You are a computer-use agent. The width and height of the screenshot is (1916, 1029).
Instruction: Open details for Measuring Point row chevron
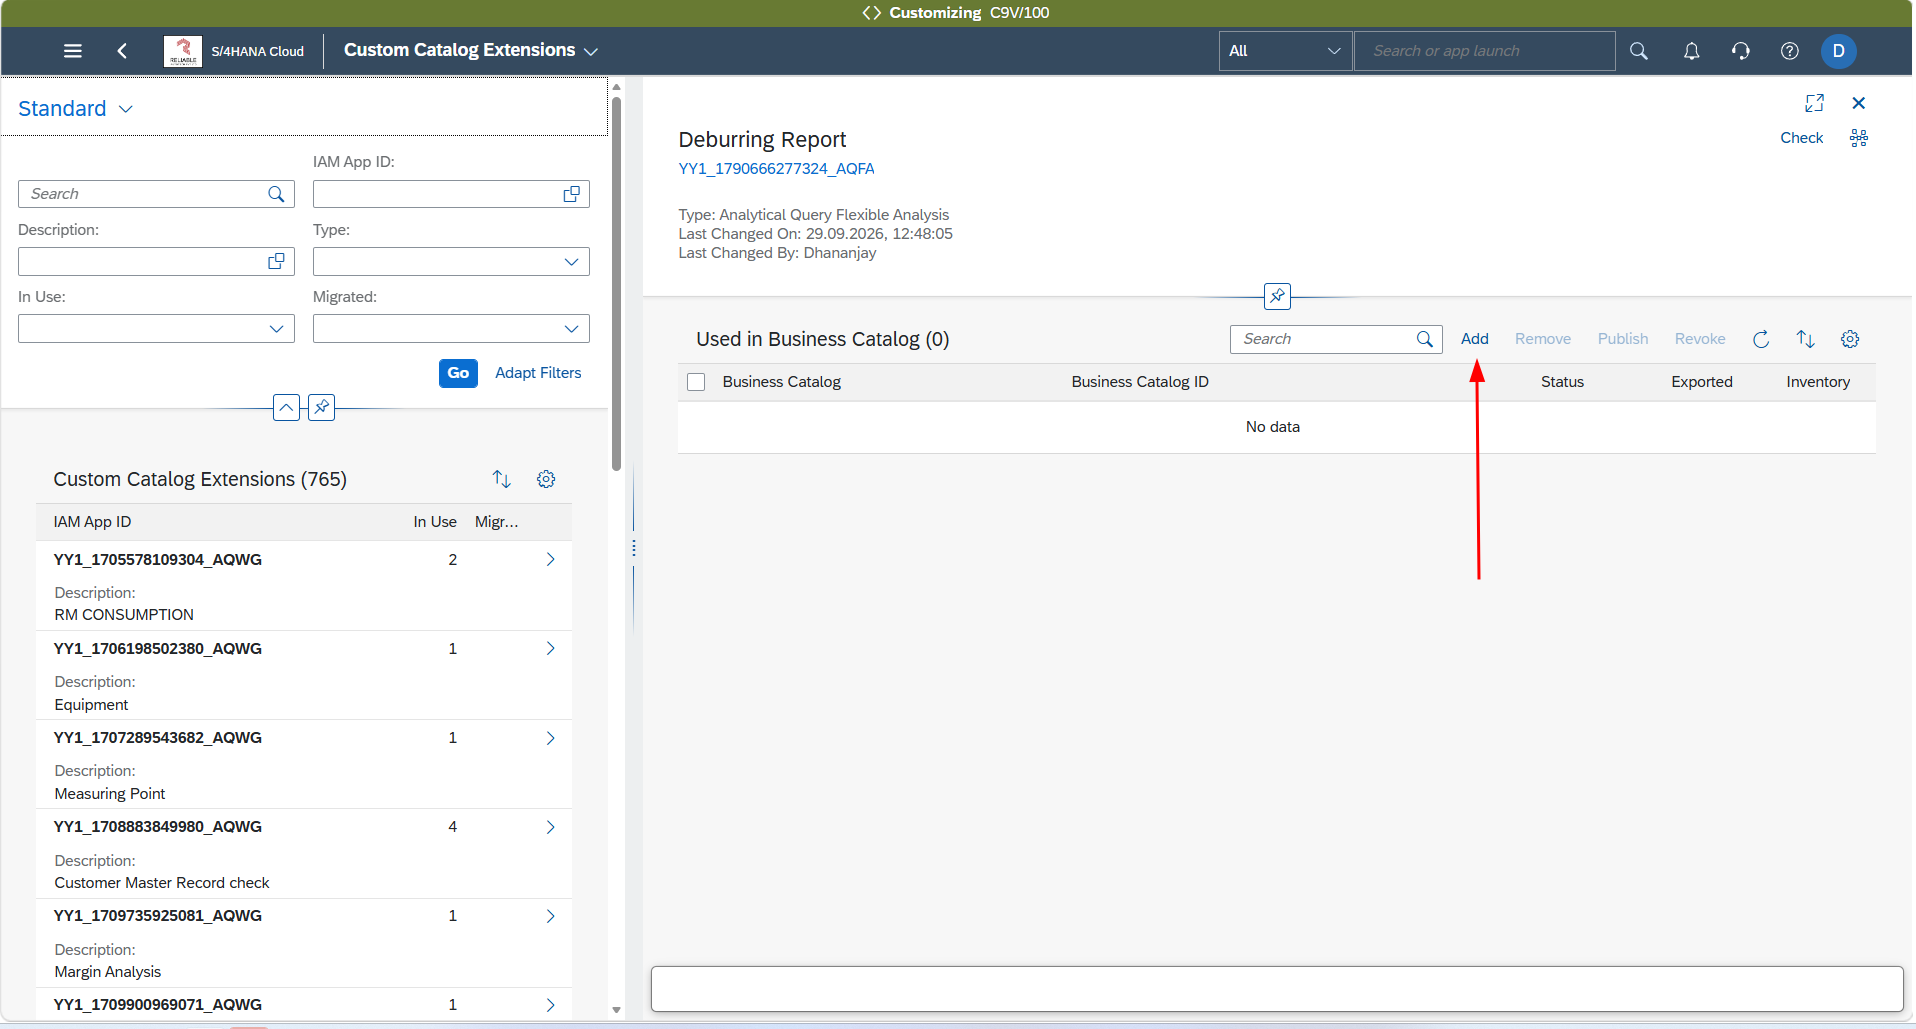click(550, 738)
